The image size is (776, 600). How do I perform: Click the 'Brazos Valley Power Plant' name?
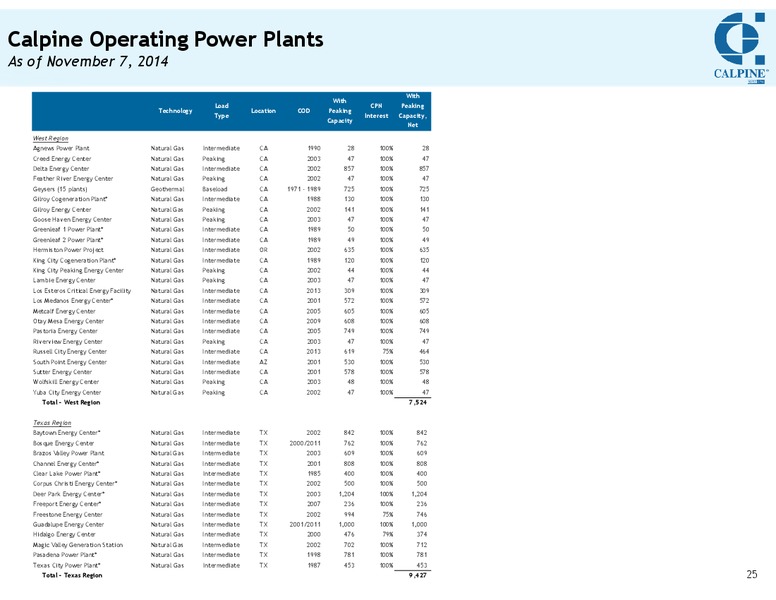click(68, 453)
